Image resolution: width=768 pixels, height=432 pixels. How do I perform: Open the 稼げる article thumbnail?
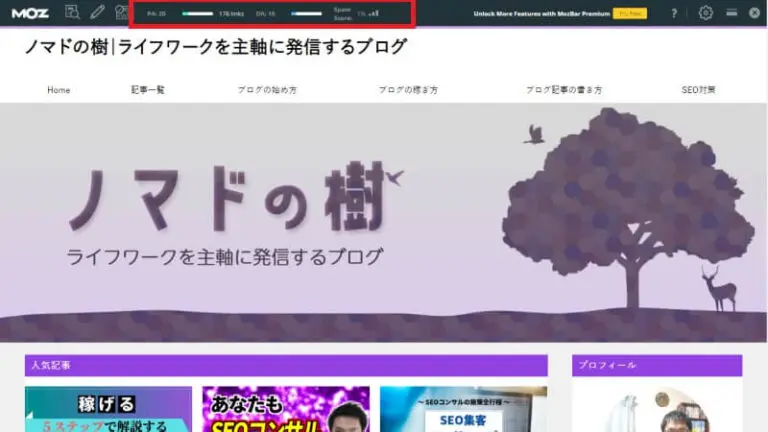click(x=108, y=410)
